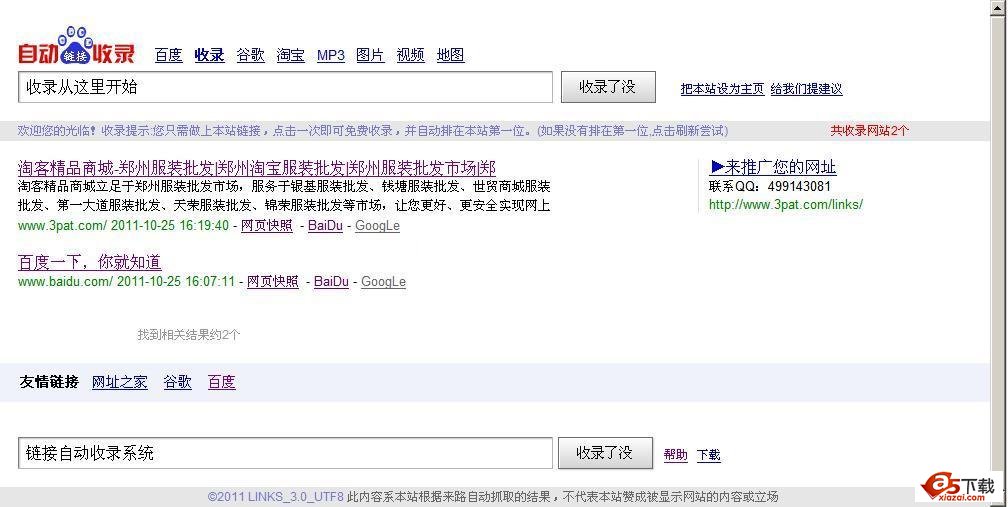Image resolution: width=1008 pixels, height=507 pixels.
Task: Click the 自动收录 site logo
Action: tap(76, 46)
